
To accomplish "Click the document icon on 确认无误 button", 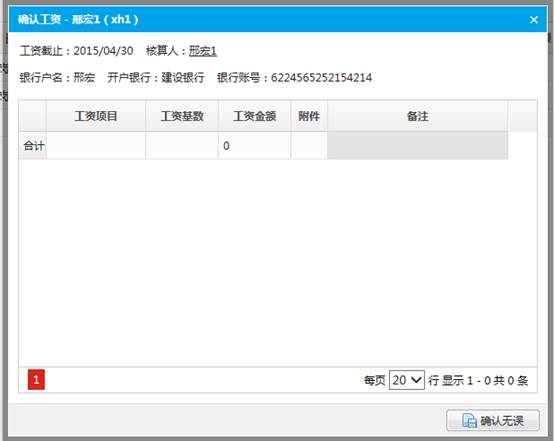I will tap(469, 421).
